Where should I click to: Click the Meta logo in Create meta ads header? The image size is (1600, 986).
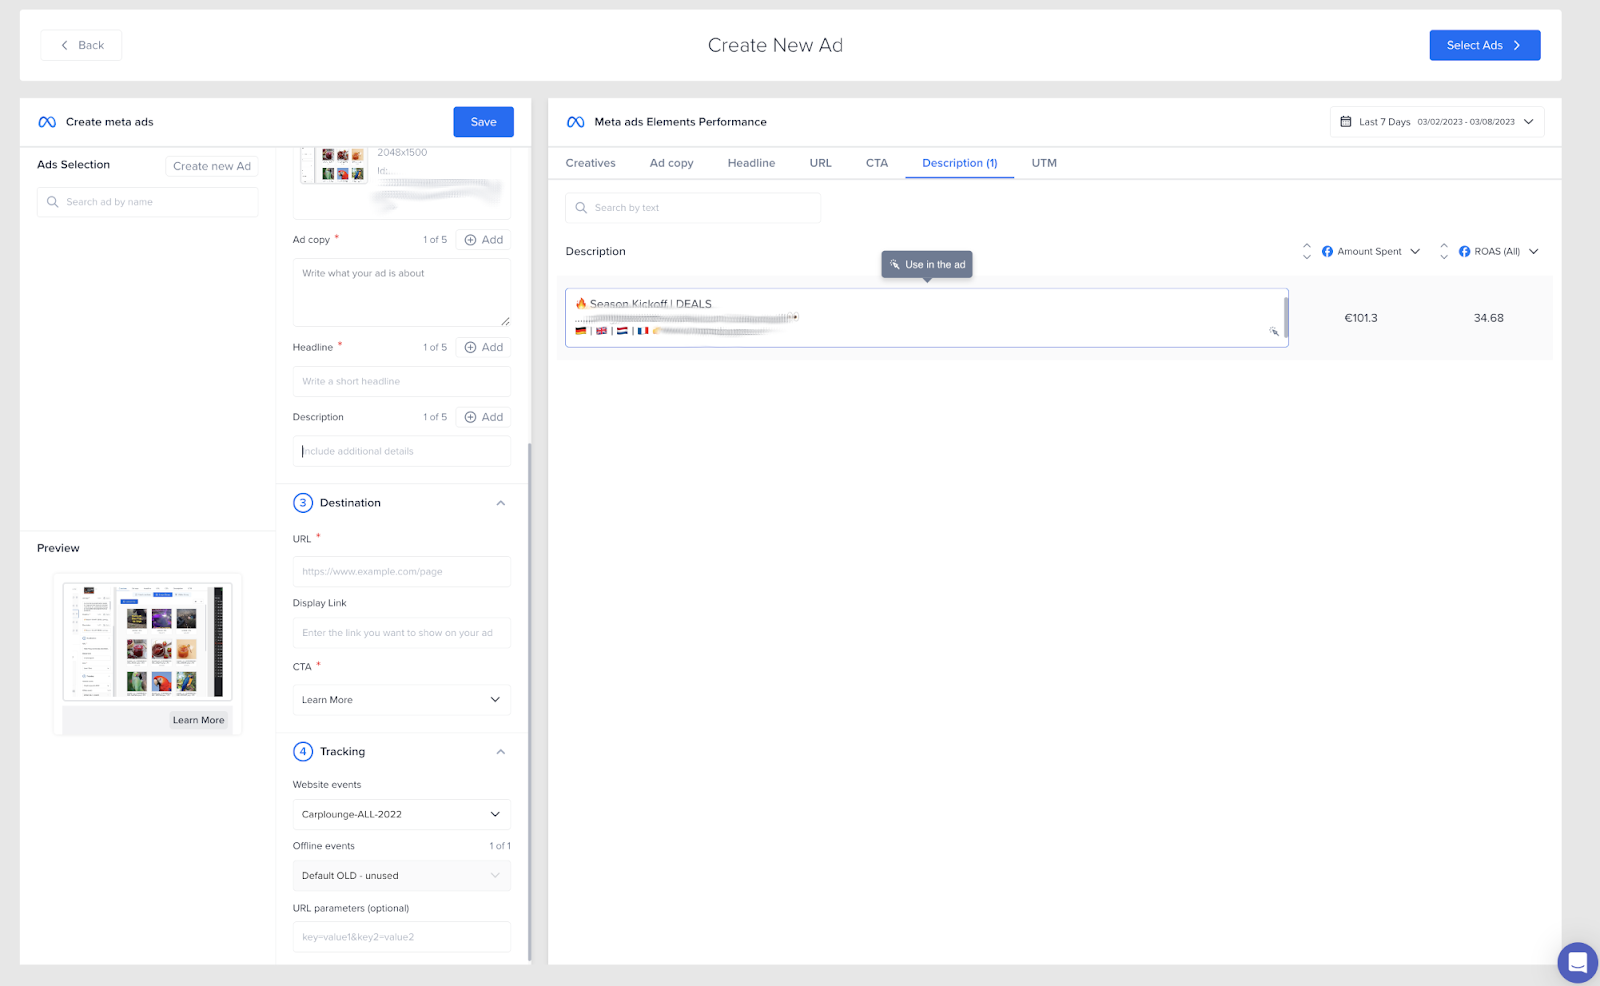coord(46,121)
